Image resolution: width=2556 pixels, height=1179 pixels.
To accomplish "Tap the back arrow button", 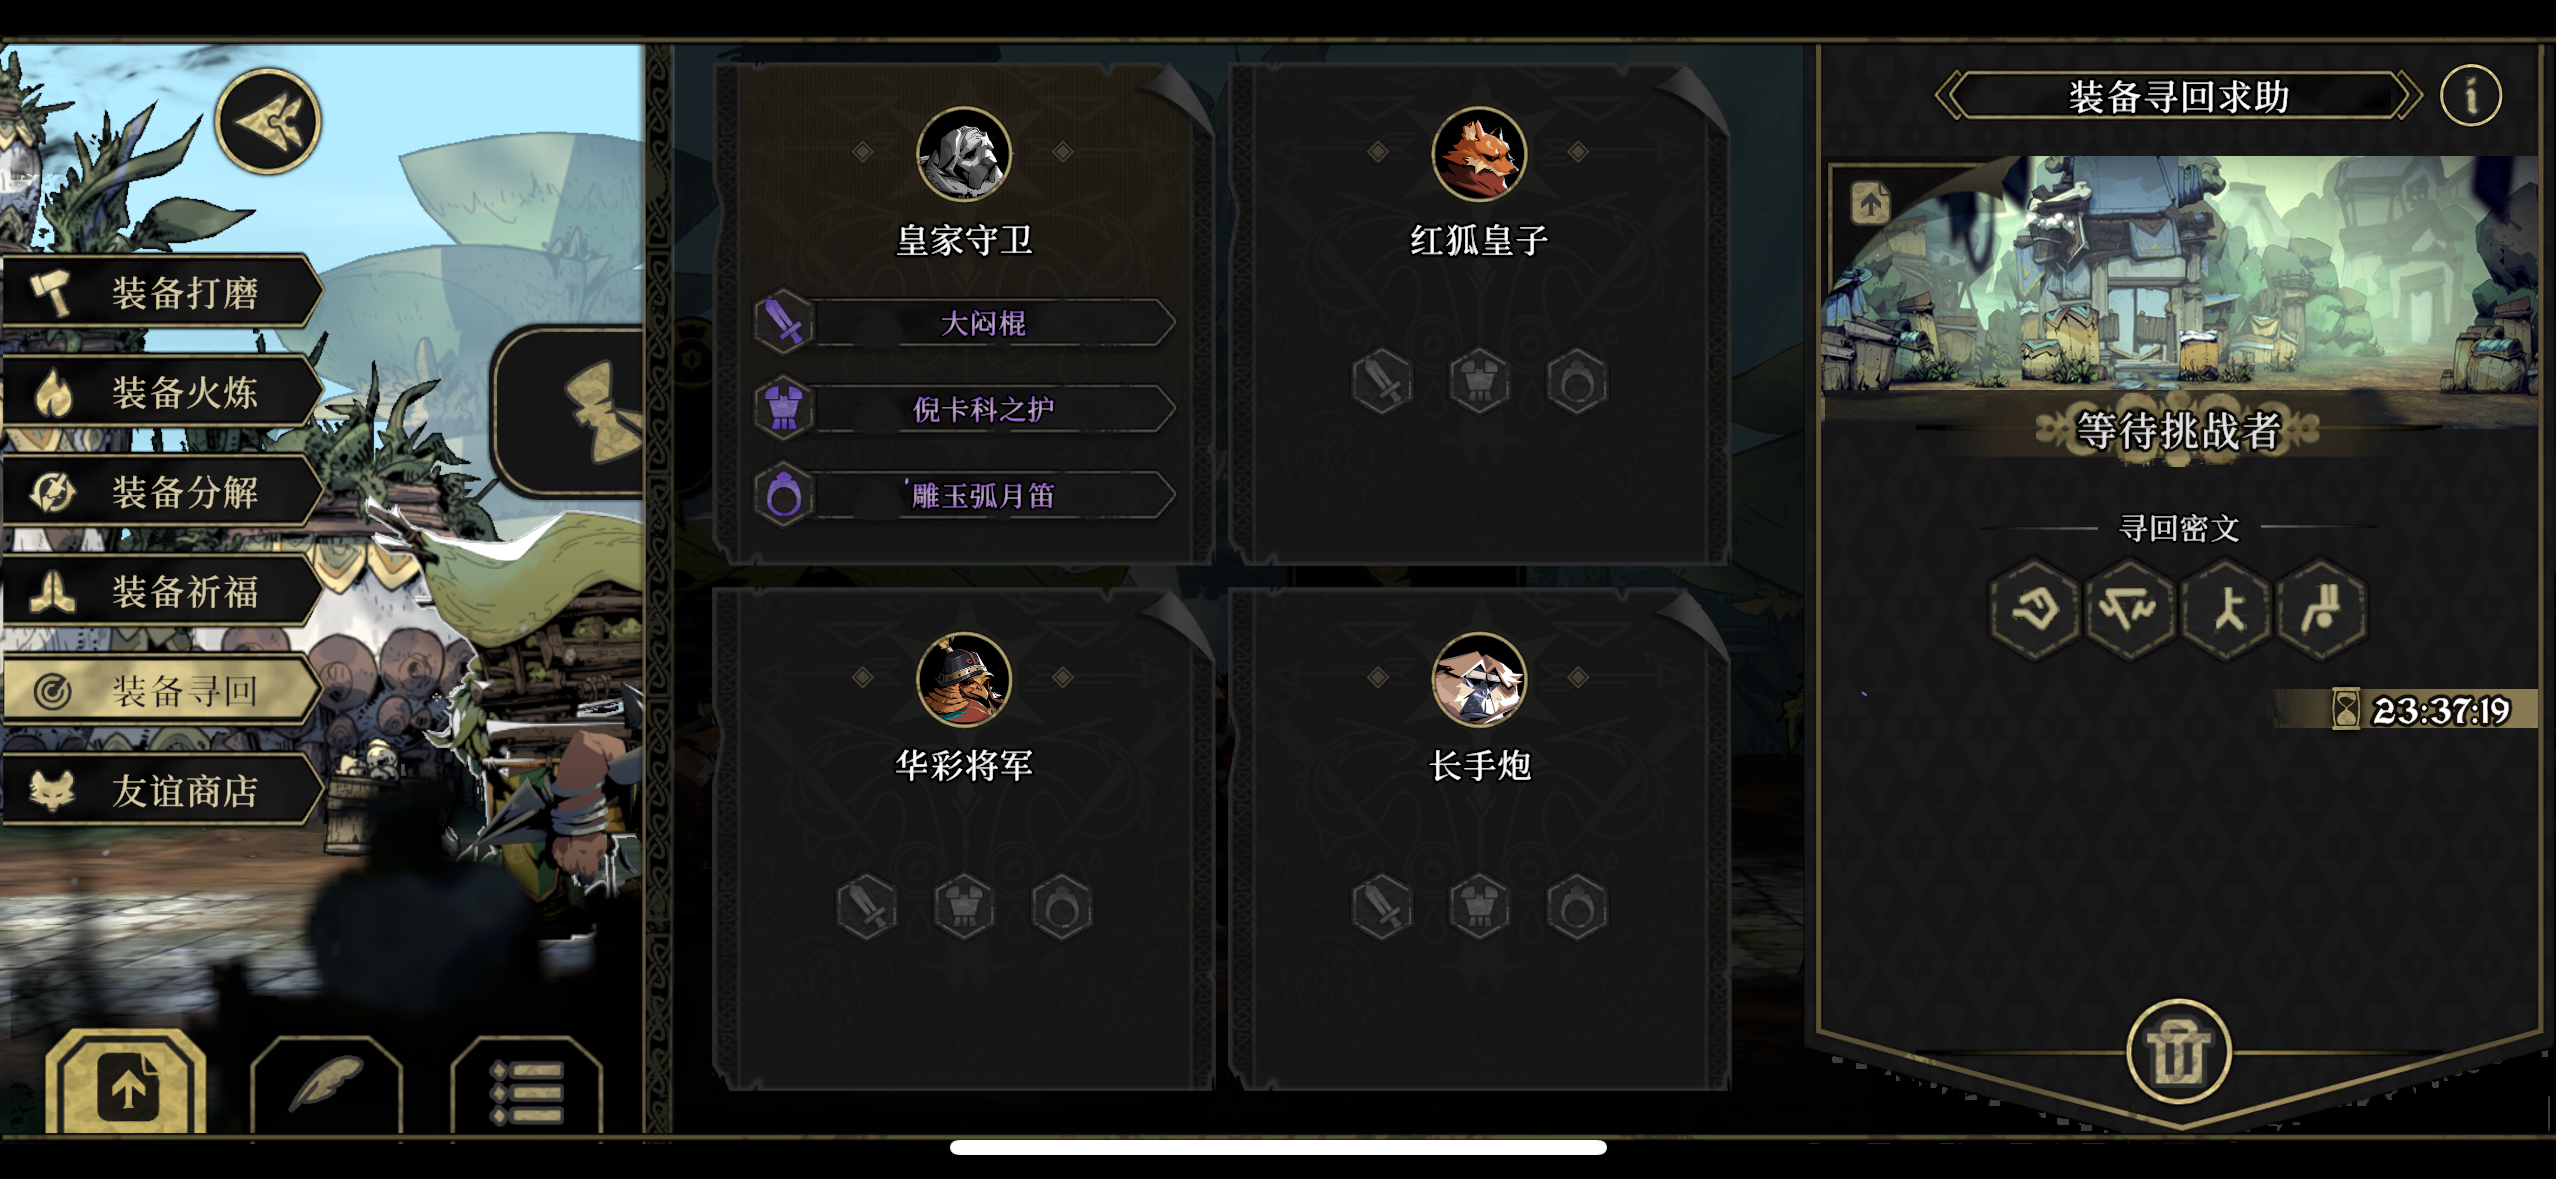I will 268,122.
